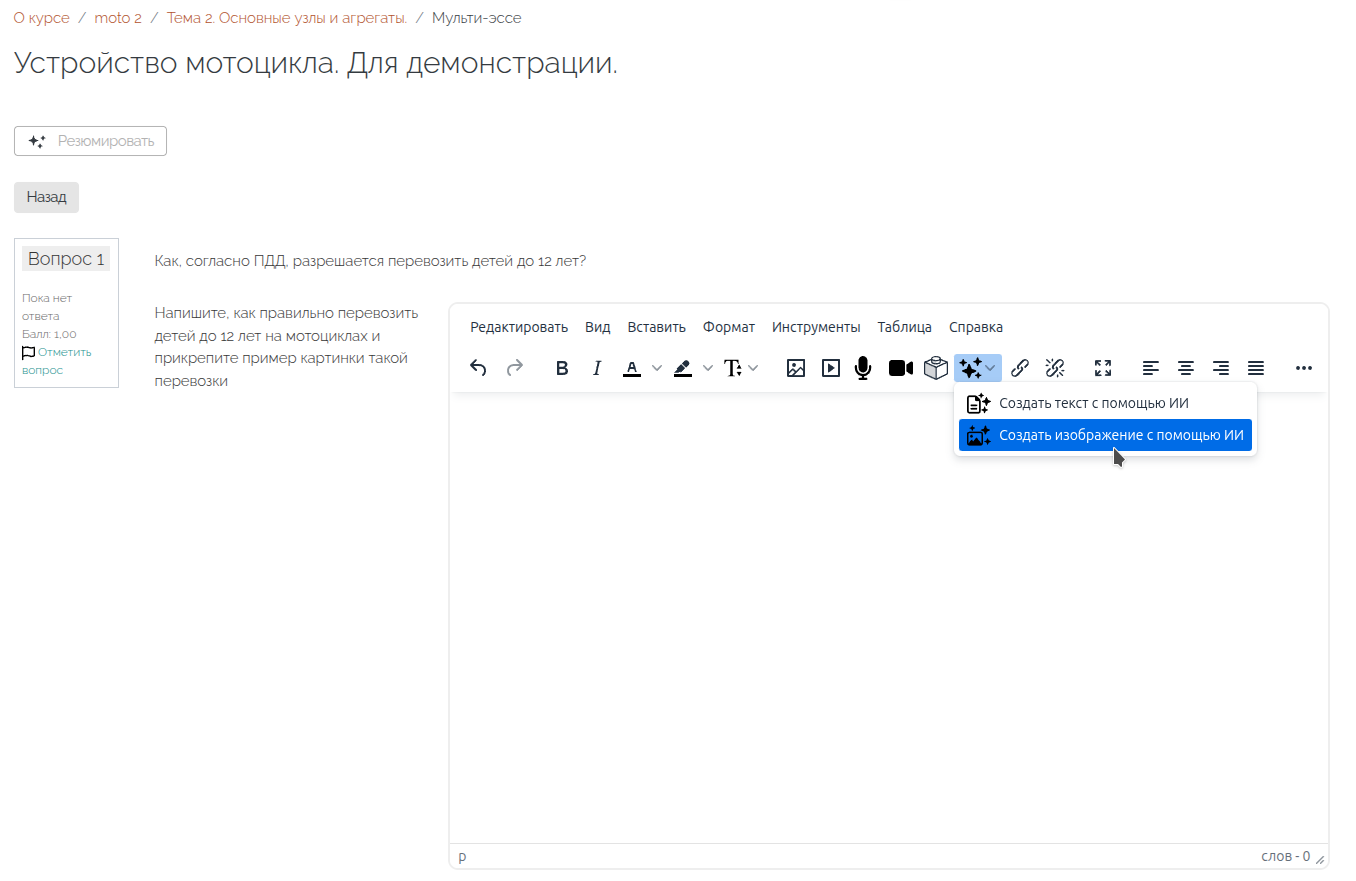Click the question text about ПДД
1356x881 pixels.
coord(370,261)
